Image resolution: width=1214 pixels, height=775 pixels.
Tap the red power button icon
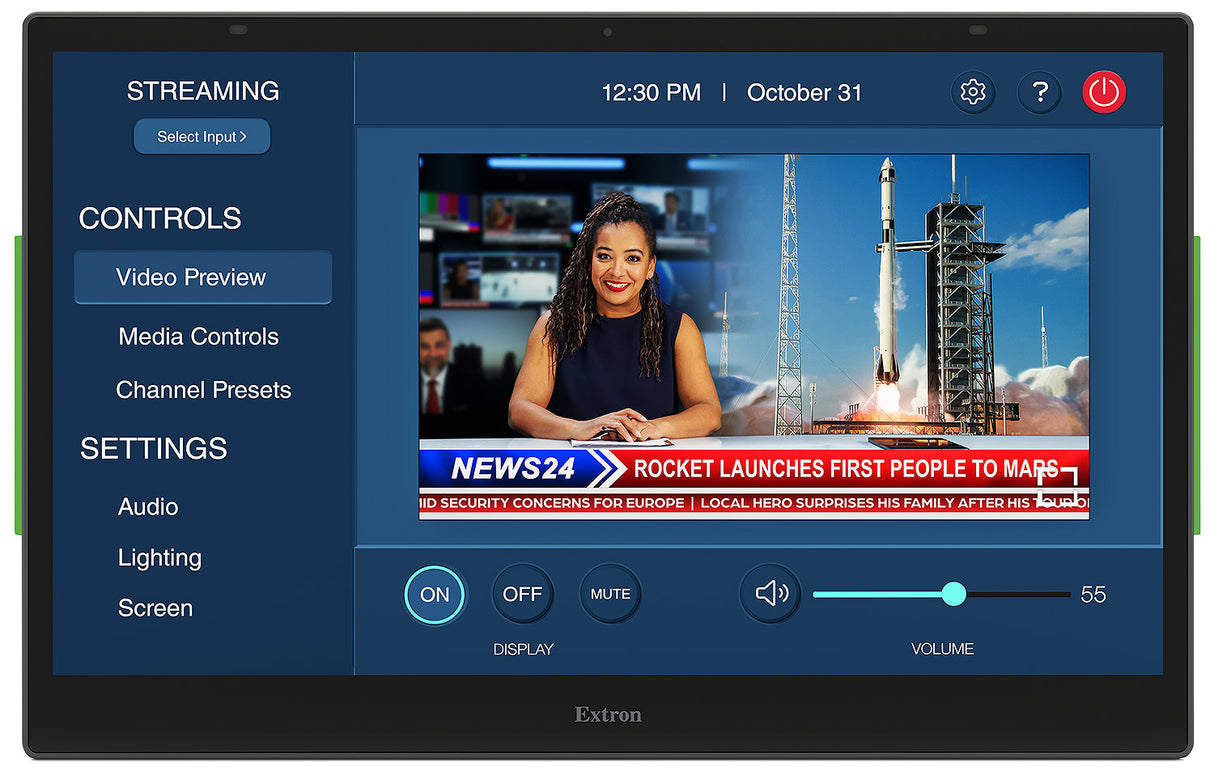1104,93
